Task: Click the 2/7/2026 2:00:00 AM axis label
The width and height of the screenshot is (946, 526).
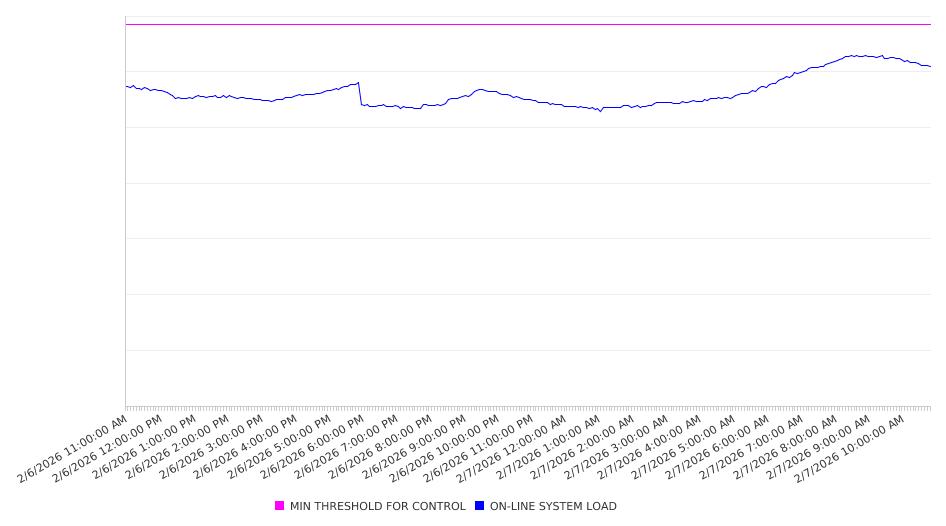Action: pos(581,448)
